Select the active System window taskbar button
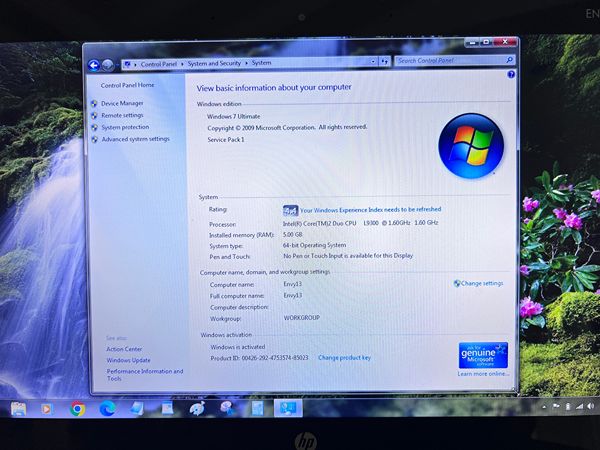 [288, 408]
